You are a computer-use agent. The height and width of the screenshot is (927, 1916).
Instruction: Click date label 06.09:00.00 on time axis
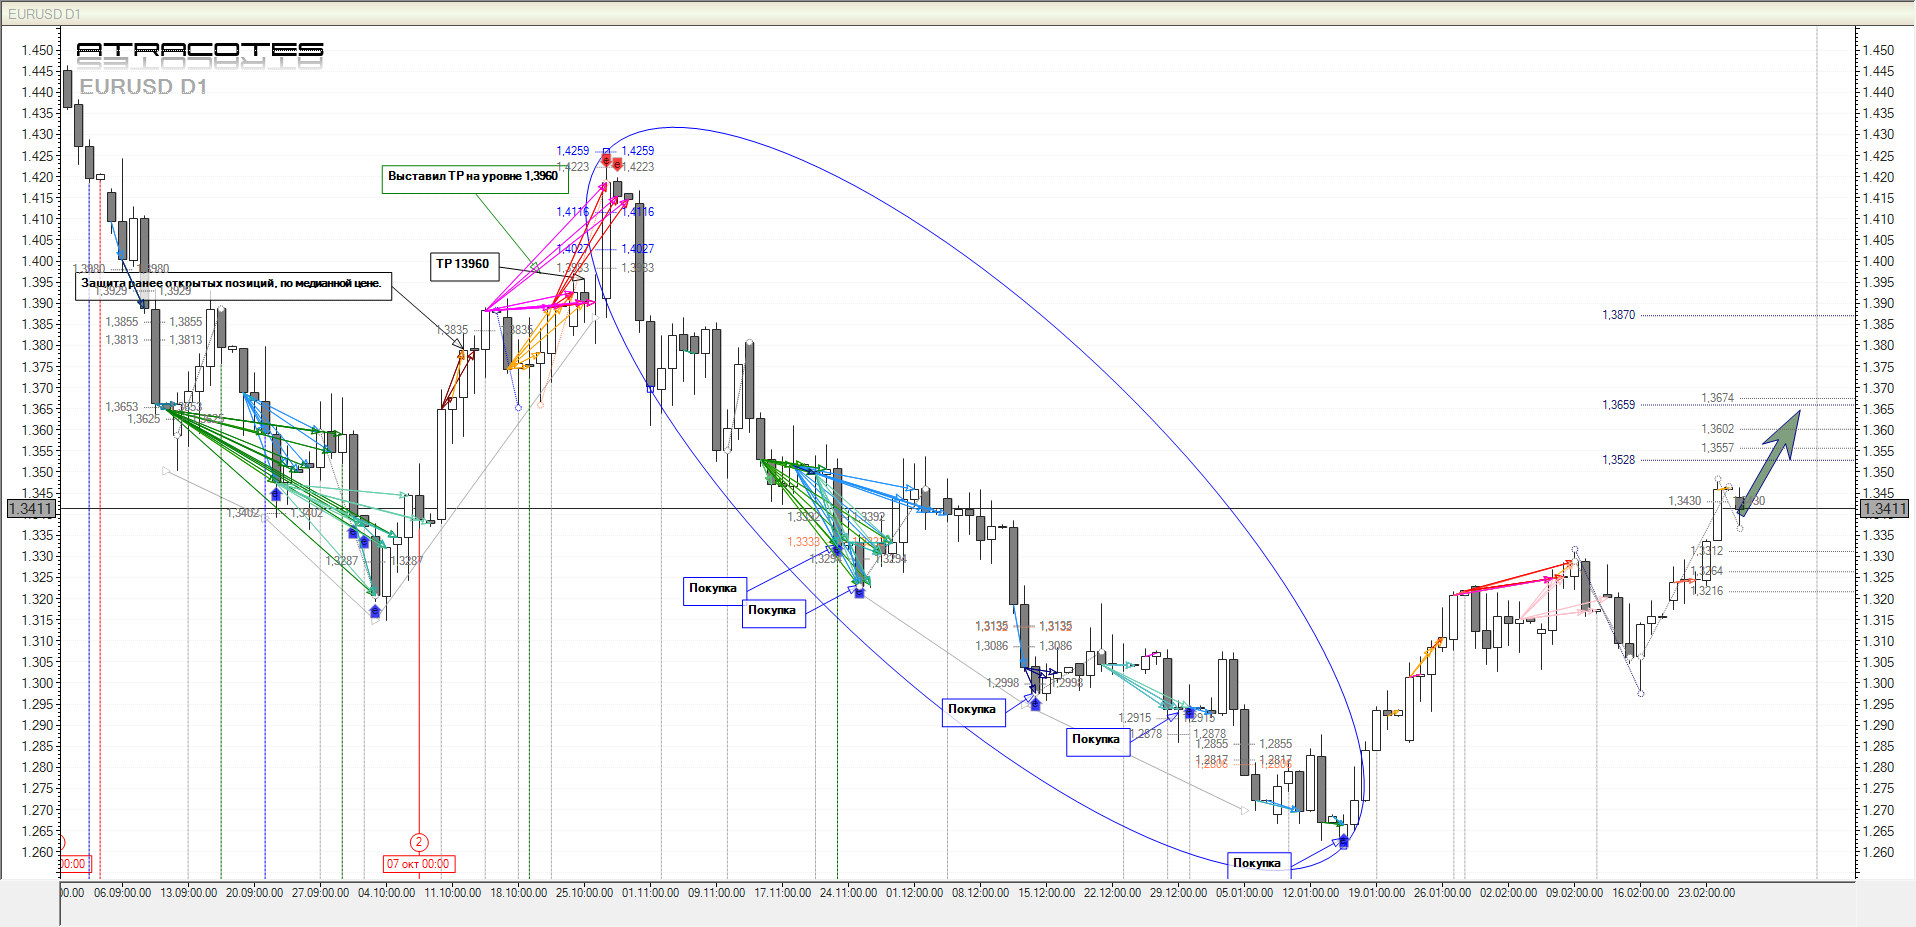[122, 893]
